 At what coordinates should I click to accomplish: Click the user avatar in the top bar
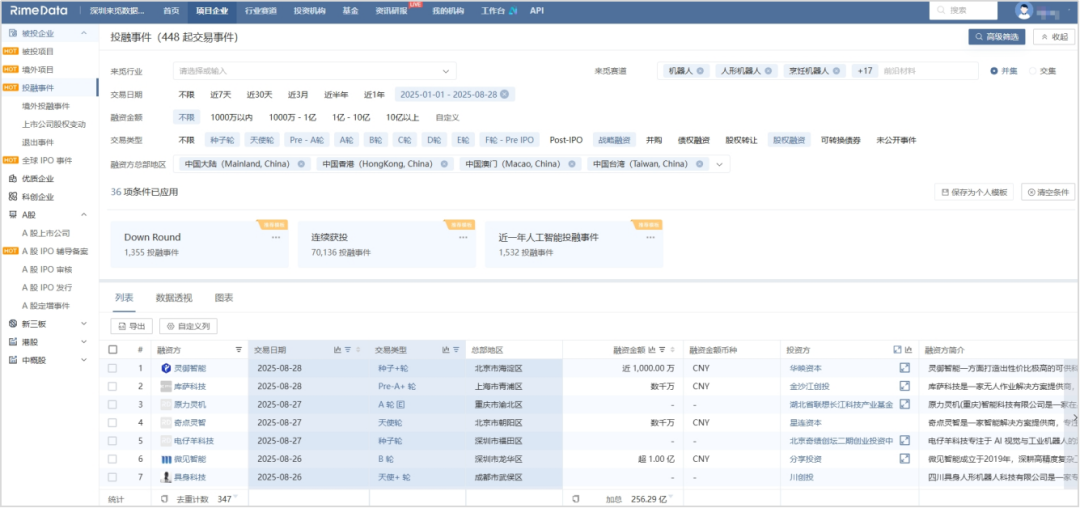(x=1024, y=11)
